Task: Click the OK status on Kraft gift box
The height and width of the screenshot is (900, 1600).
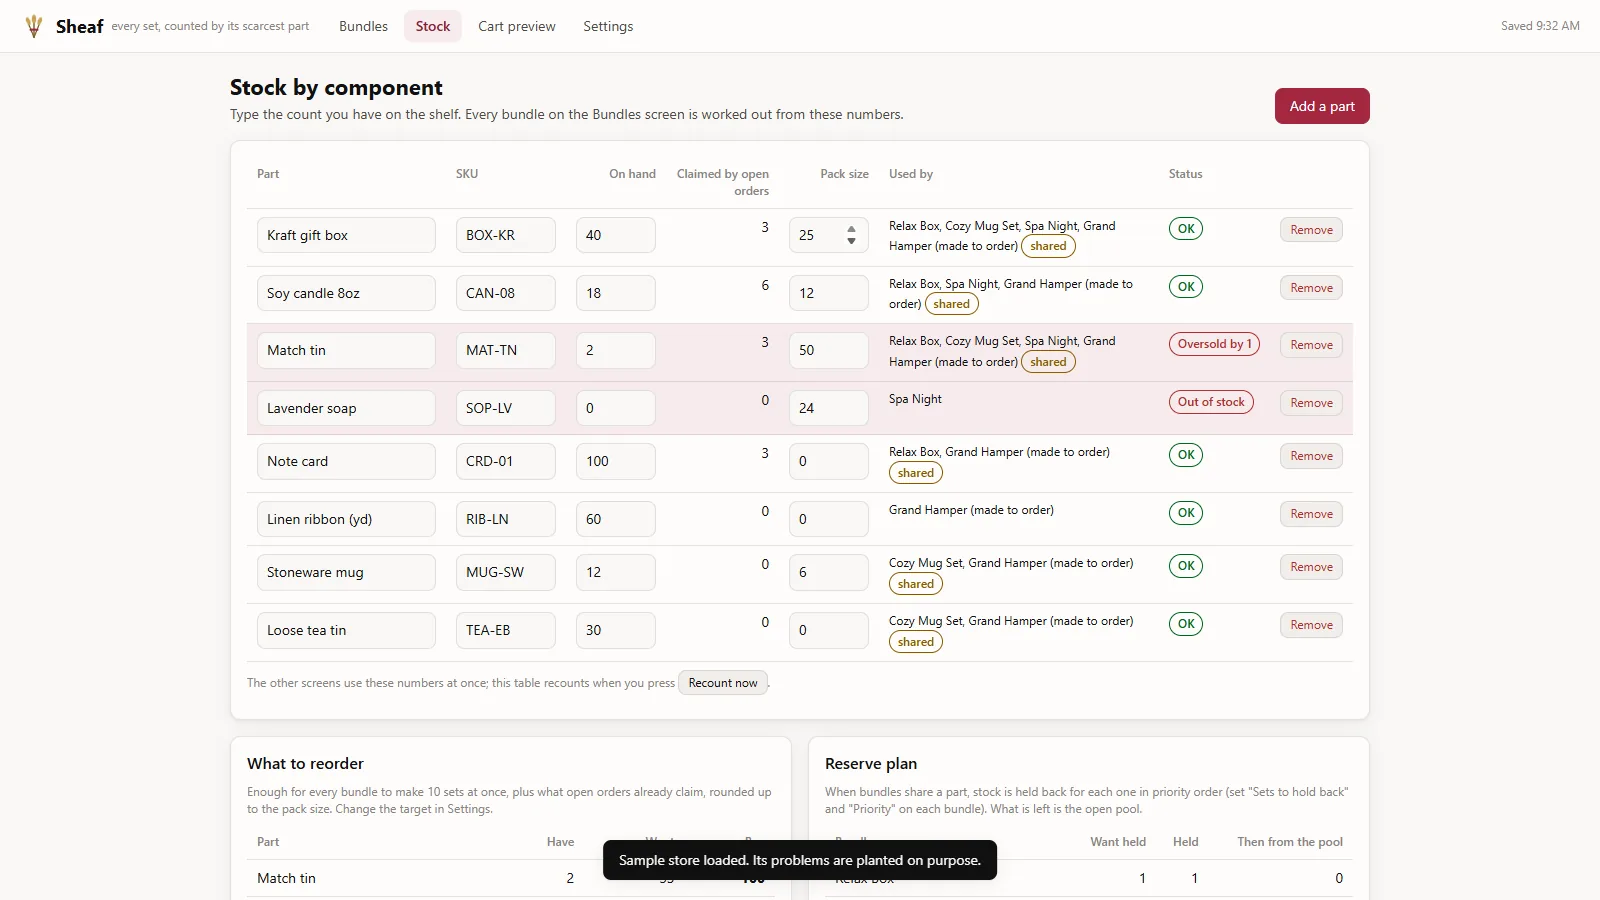Action: point(1186,228)
